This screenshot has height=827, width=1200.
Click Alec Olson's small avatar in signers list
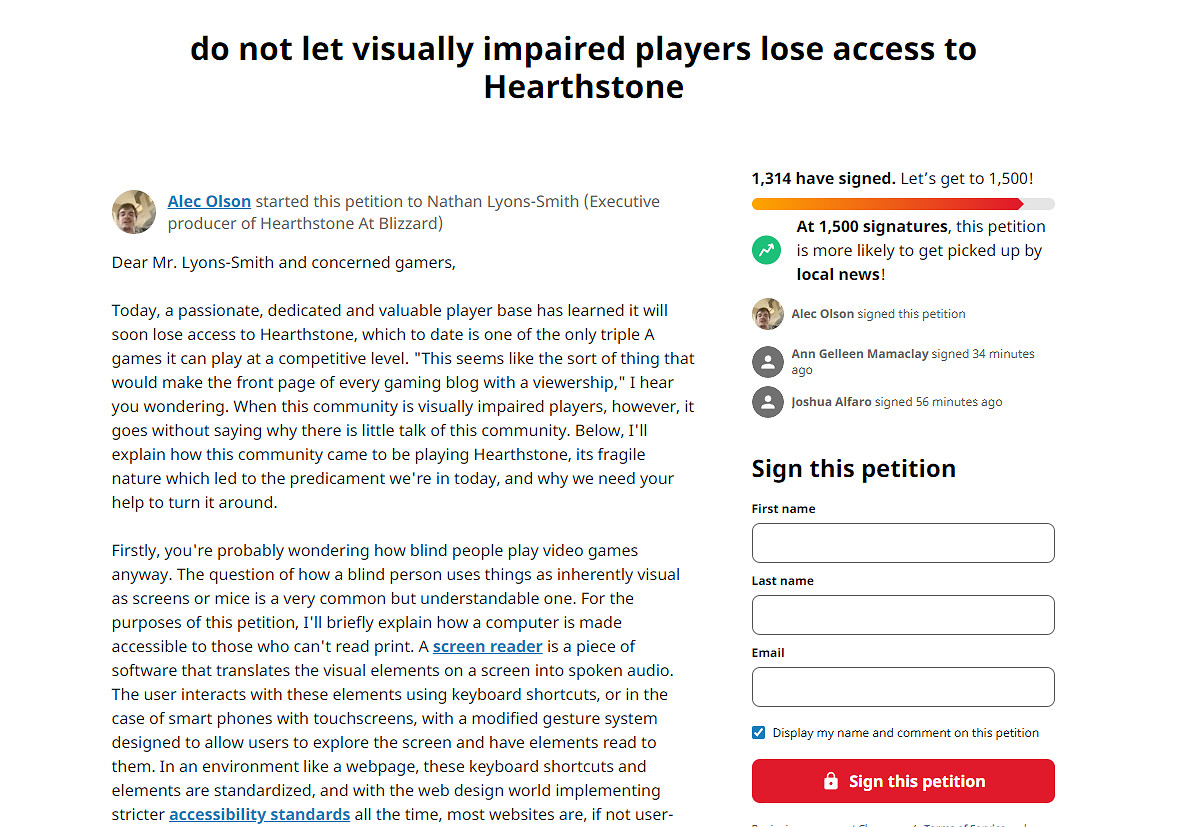tap(767, 314)
